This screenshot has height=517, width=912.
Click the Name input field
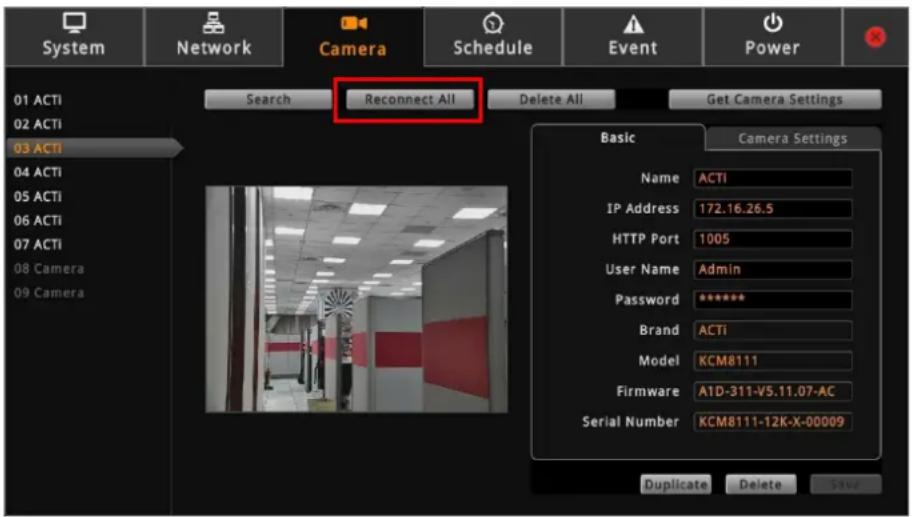click(x=773, y=178)
